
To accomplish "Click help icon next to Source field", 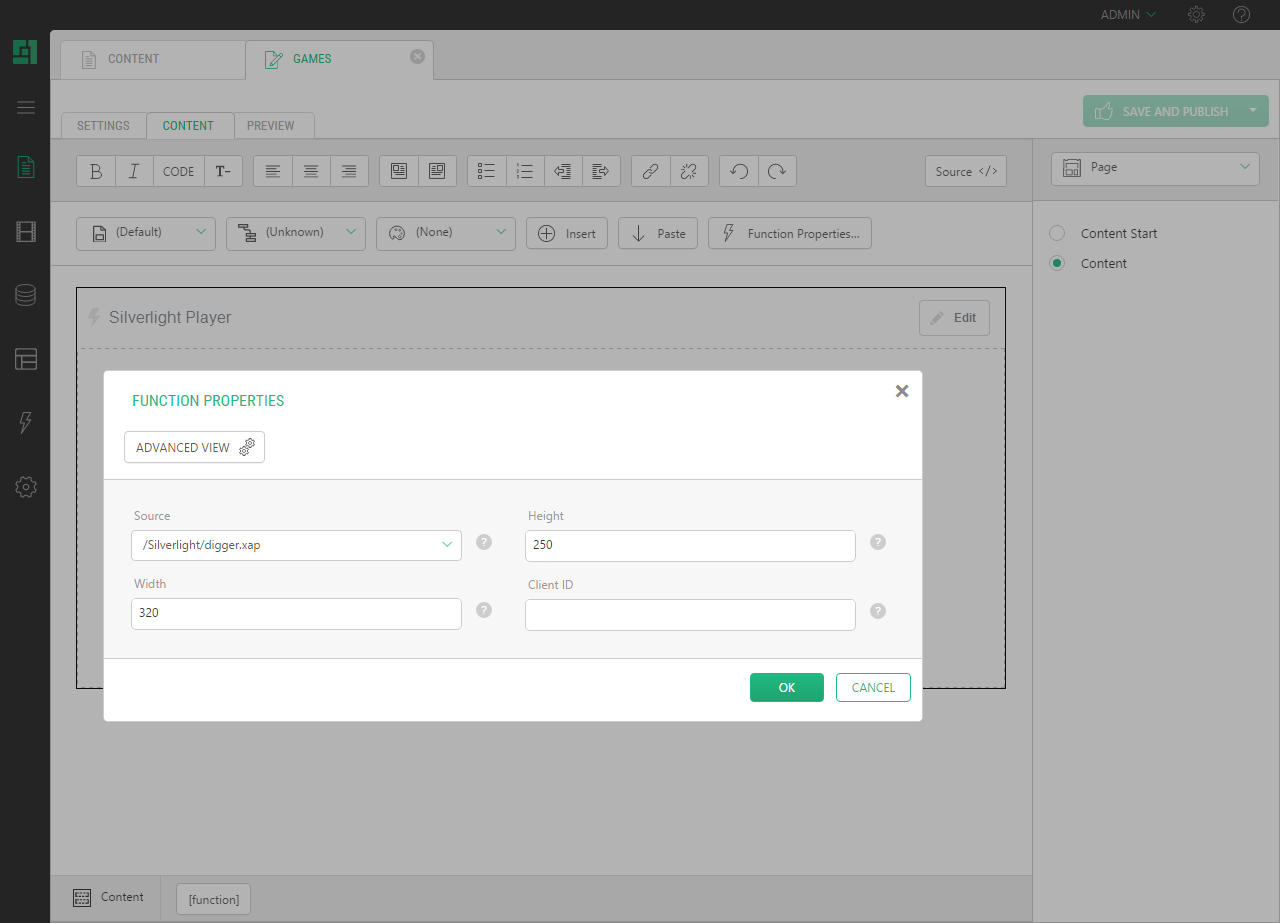I will pos(484,542).
